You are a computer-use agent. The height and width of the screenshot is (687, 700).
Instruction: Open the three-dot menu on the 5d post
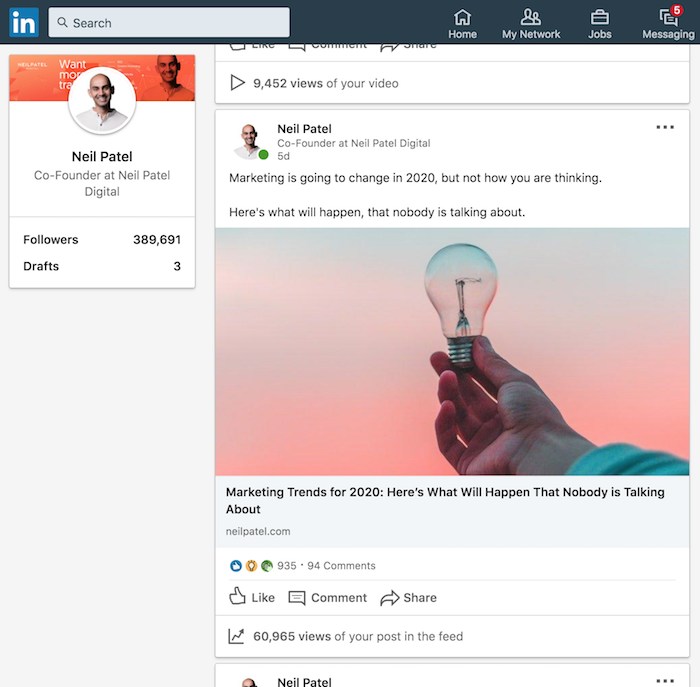[x=665, y=127]
